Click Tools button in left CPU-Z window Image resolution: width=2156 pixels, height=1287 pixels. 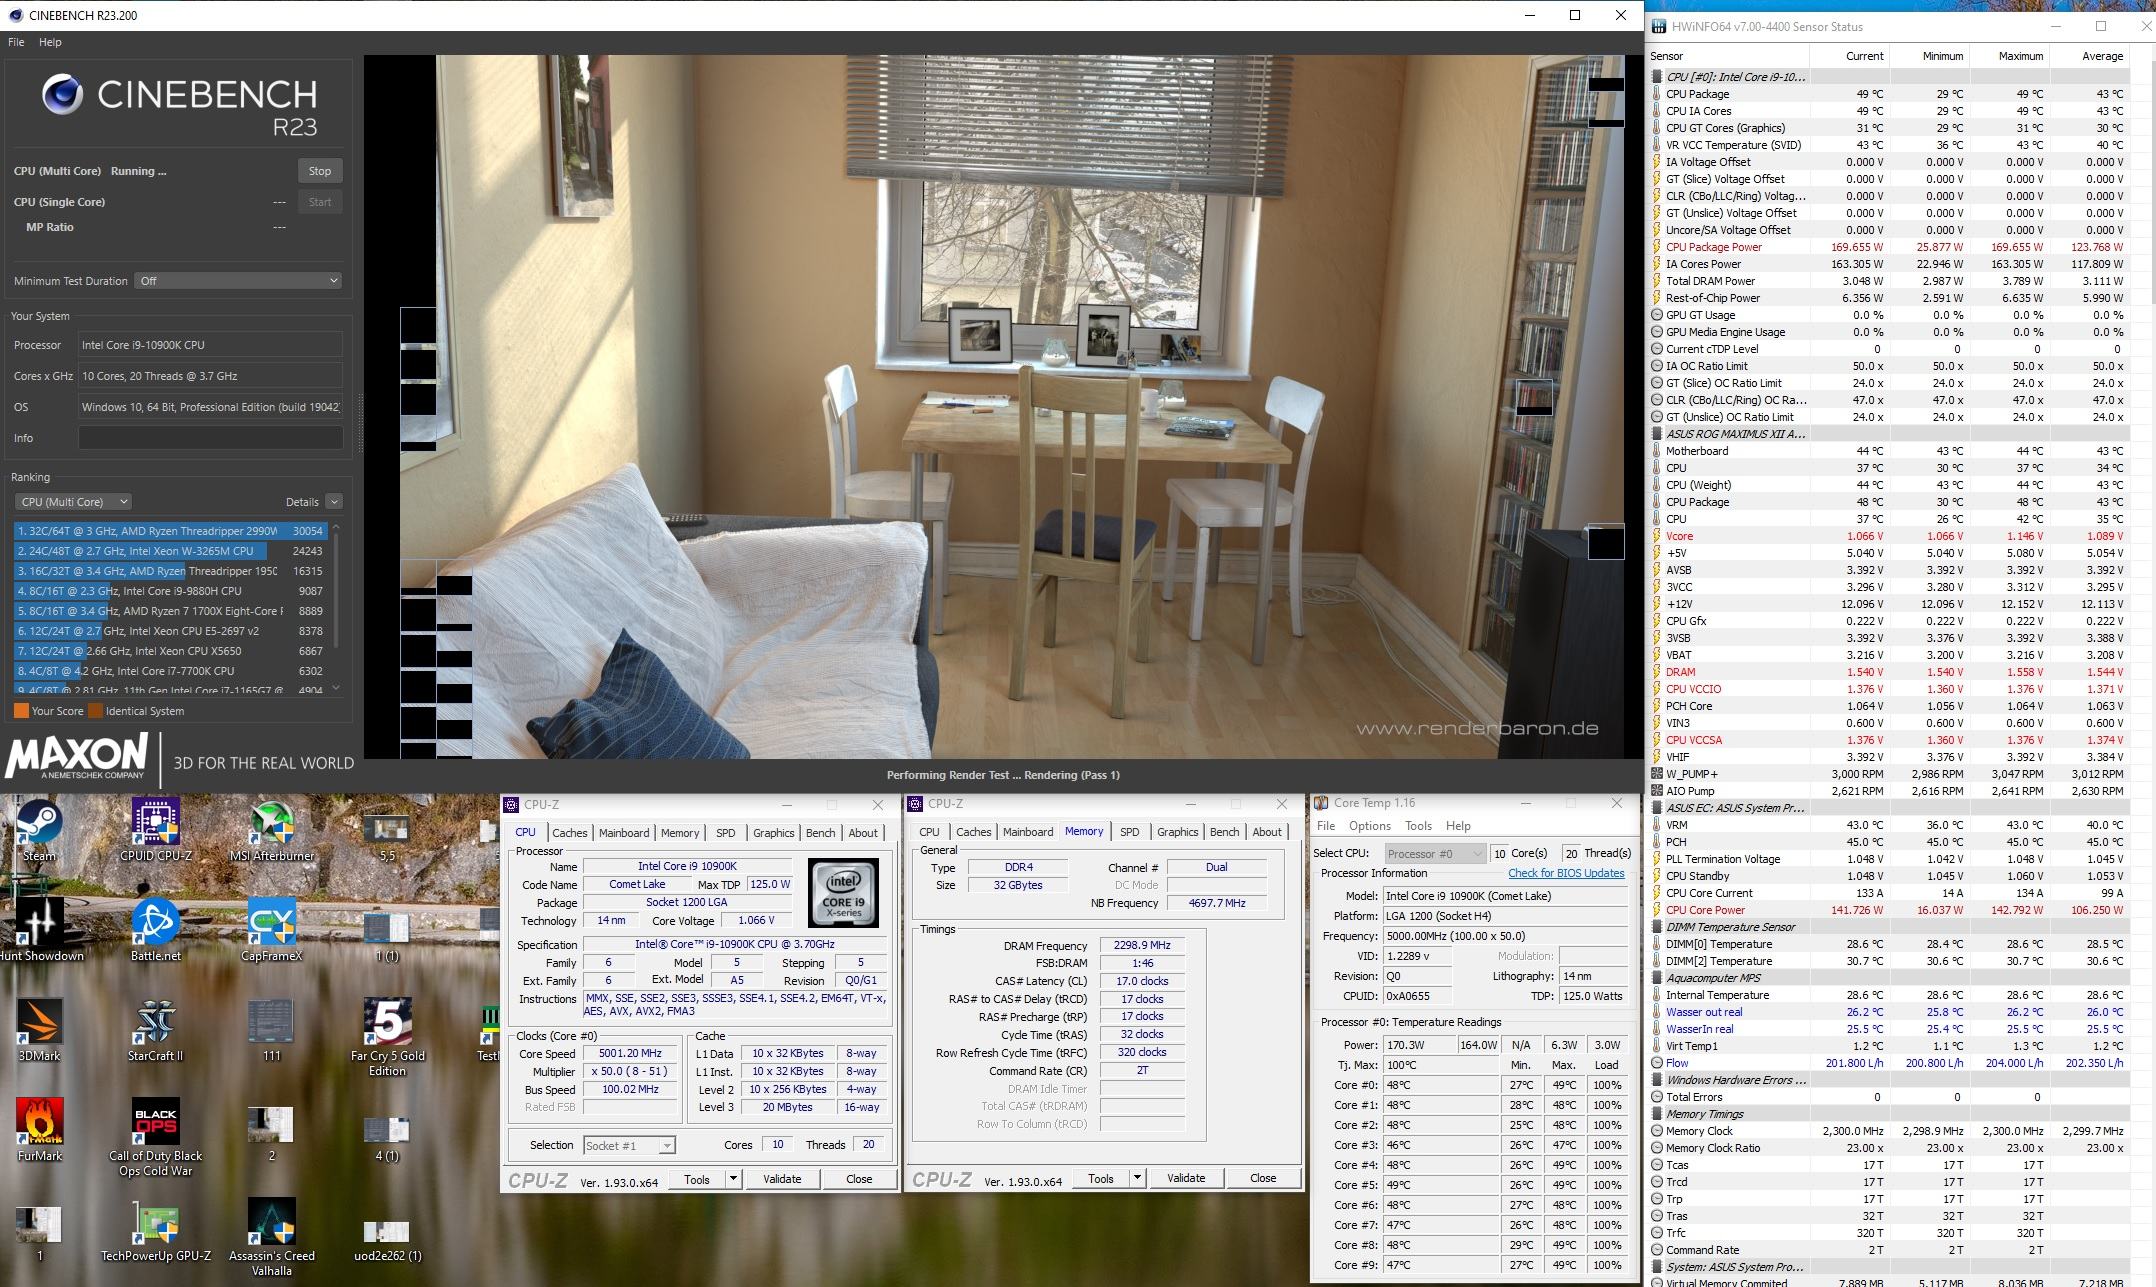tap(697, 1179)
